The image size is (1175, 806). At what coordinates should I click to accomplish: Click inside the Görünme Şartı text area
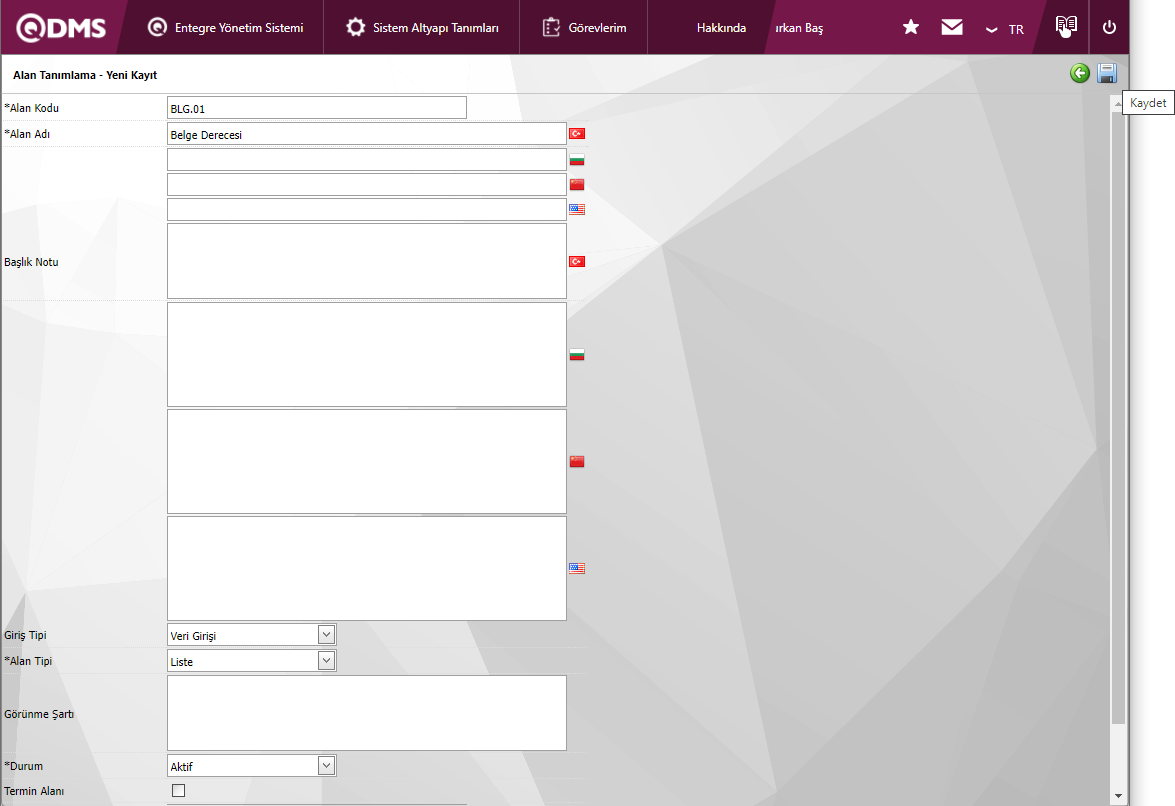pos(366,713)
